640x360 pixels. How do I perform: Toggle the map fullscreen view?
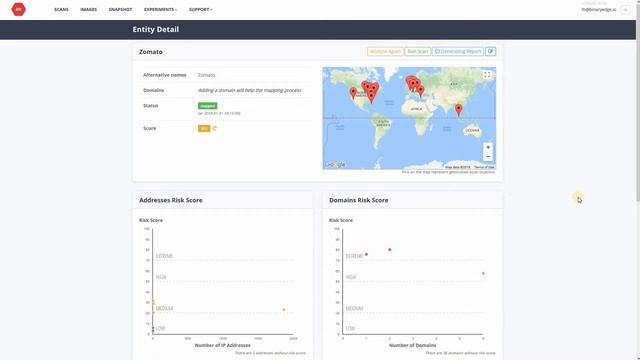(x=487, y=75)
